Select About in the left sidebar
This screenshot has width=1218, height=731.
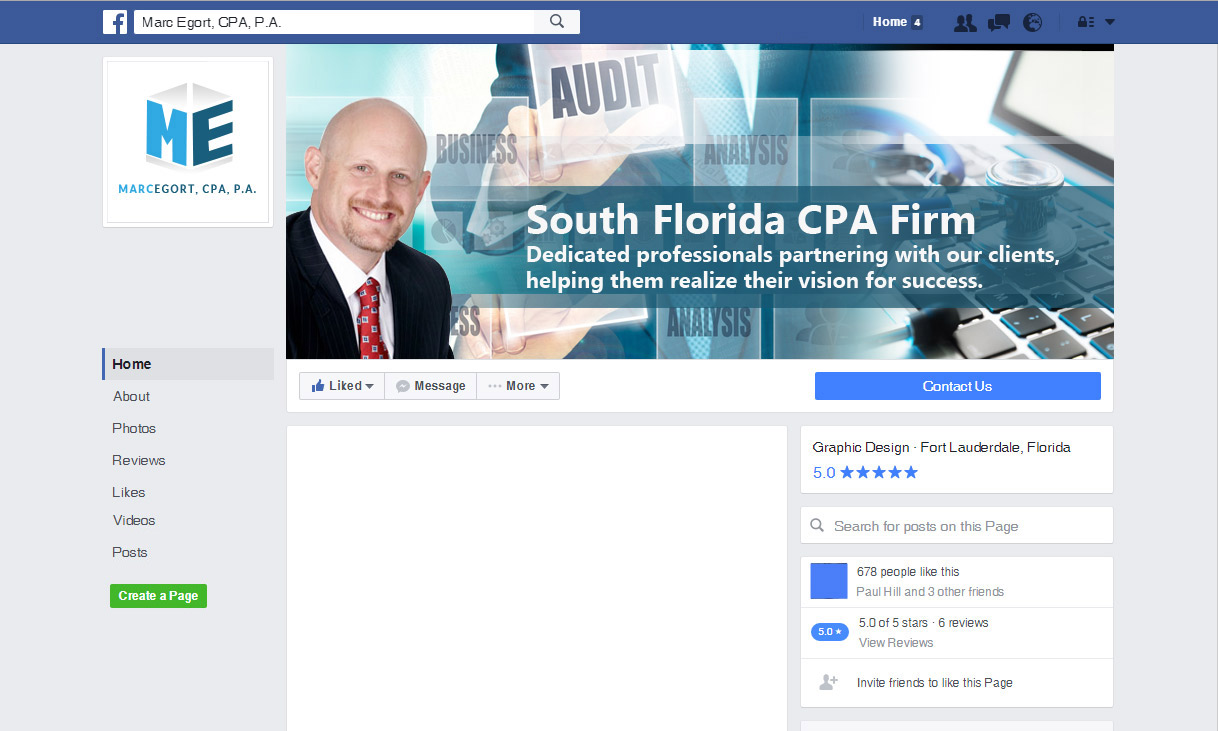coord(131,396)
